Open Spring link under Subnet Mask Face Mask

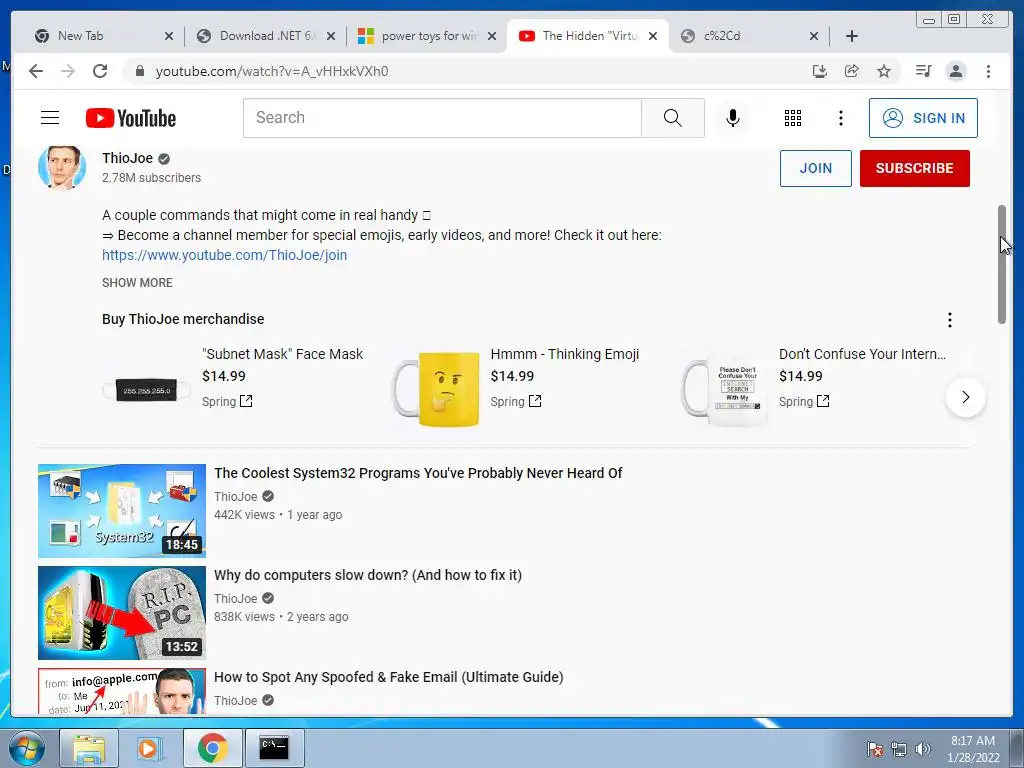click(227, 401)
